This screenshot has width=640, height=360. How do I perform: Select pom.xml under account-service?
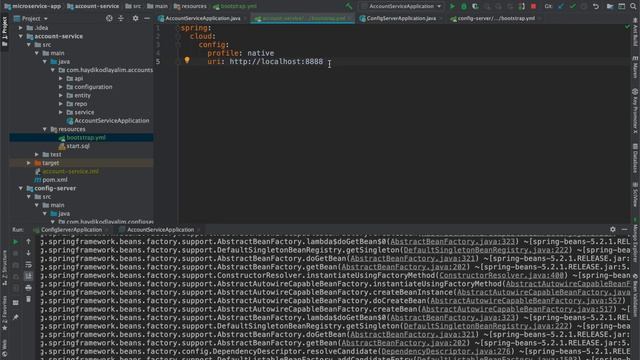tap(55, 180)
